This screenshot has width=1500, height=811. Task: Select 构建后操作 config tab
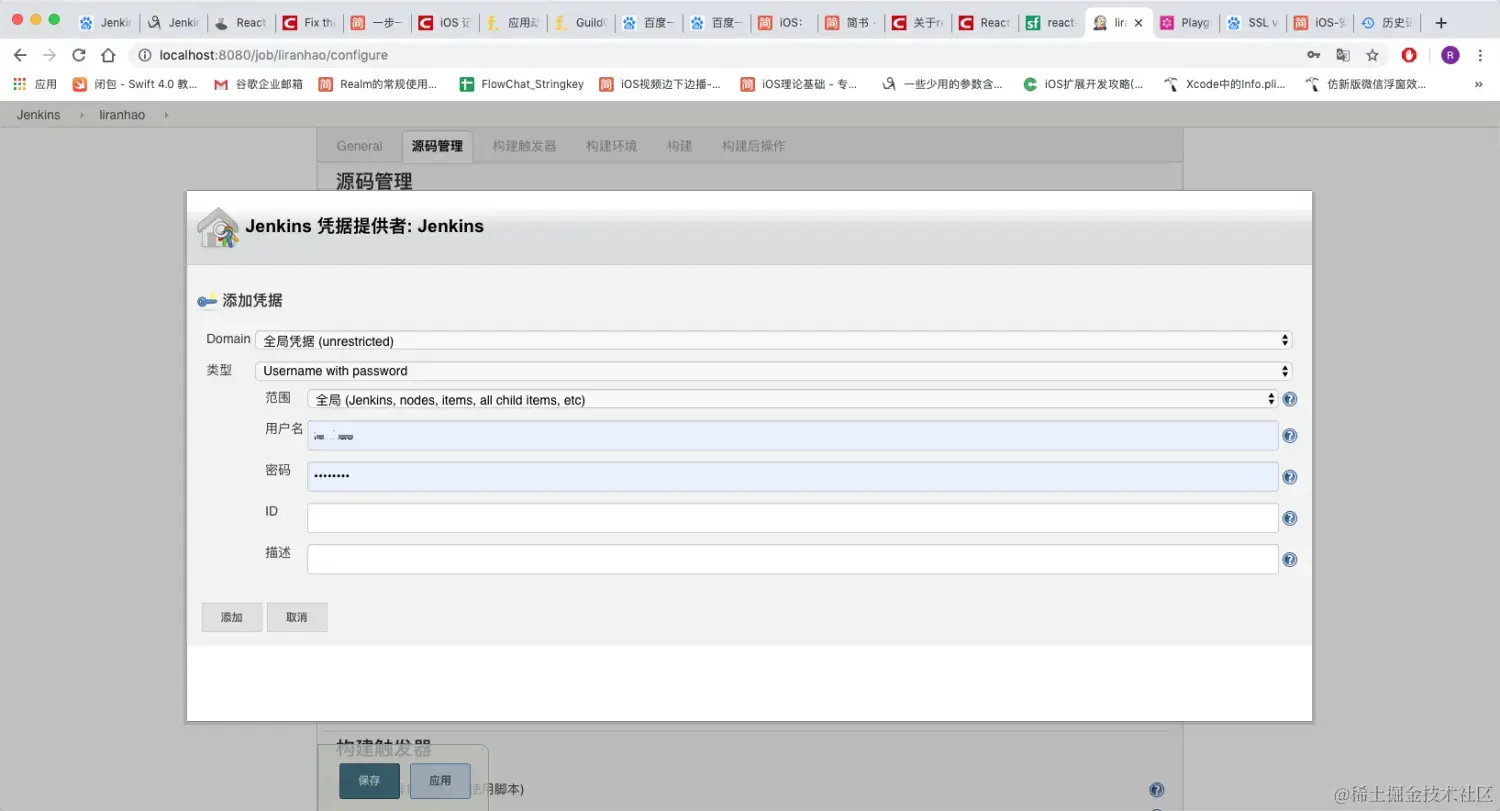click(x=753, y=146)
